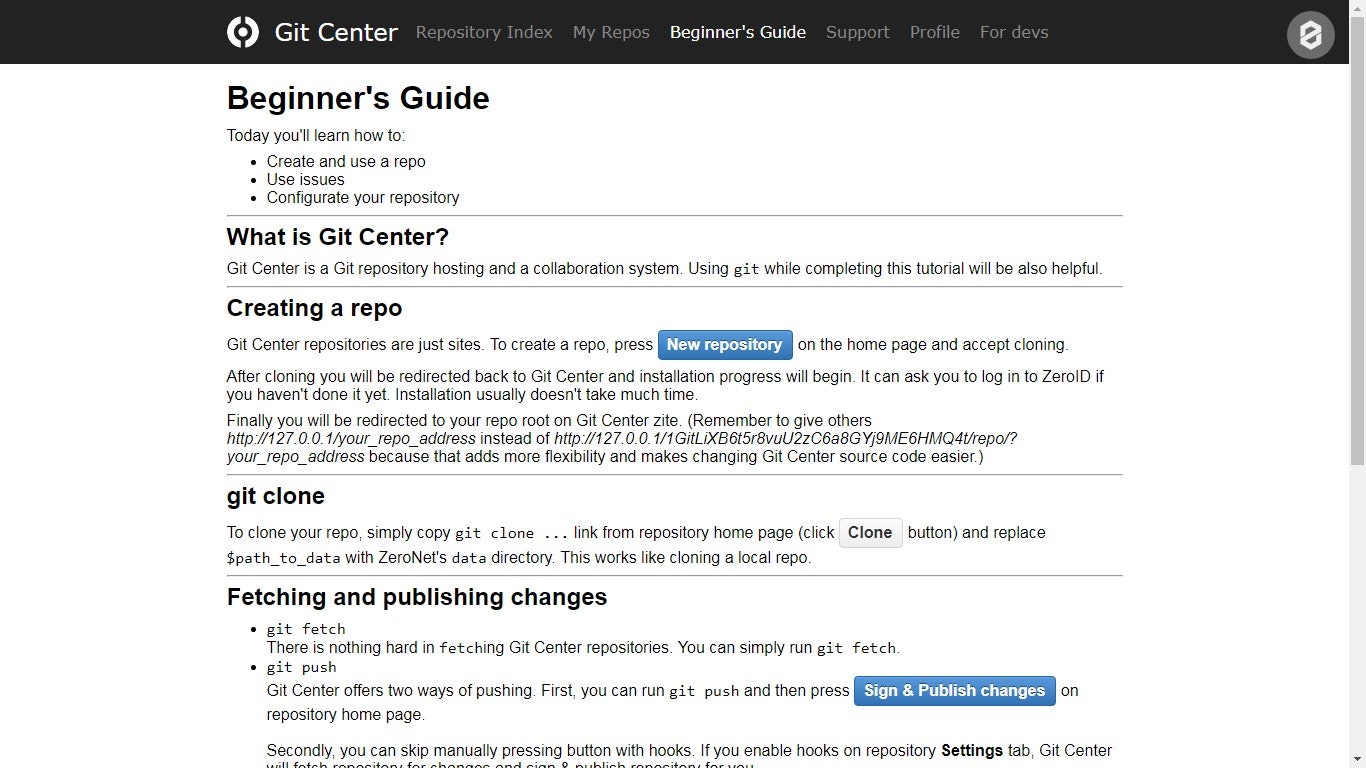Click the Clone button

pos(869,533)
